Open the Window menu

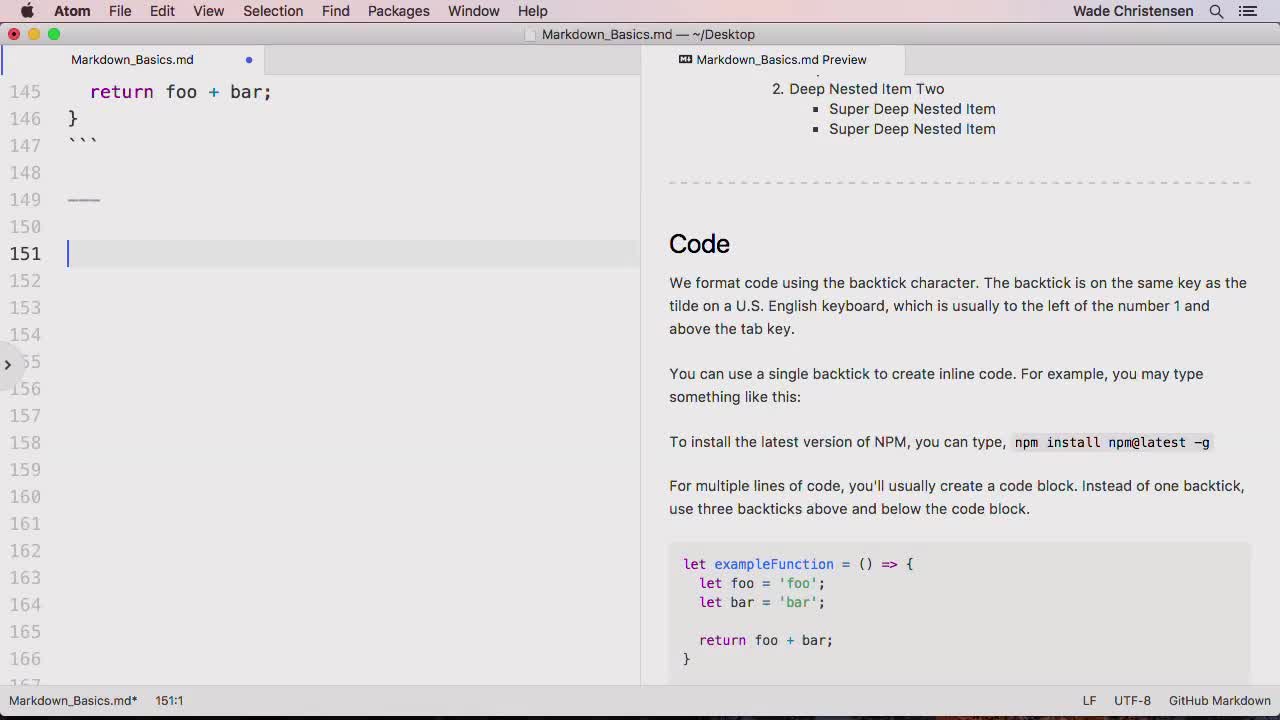[x=473, y=11]
